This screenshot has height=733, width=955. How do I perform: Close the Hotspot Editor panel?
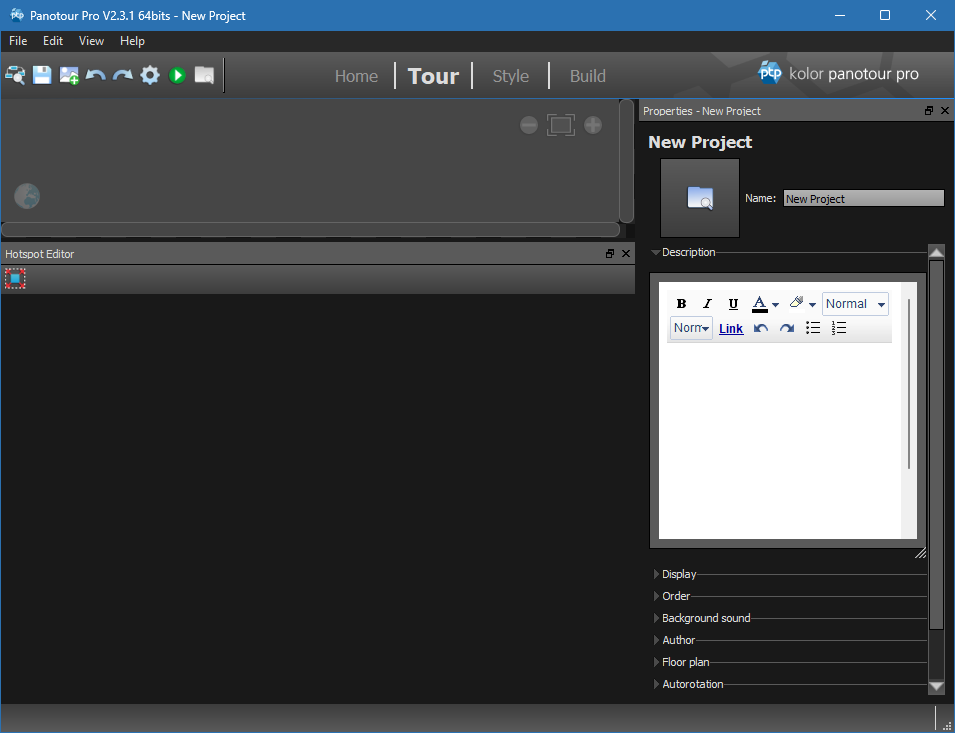pyautogui.click(x=626, y=254)
